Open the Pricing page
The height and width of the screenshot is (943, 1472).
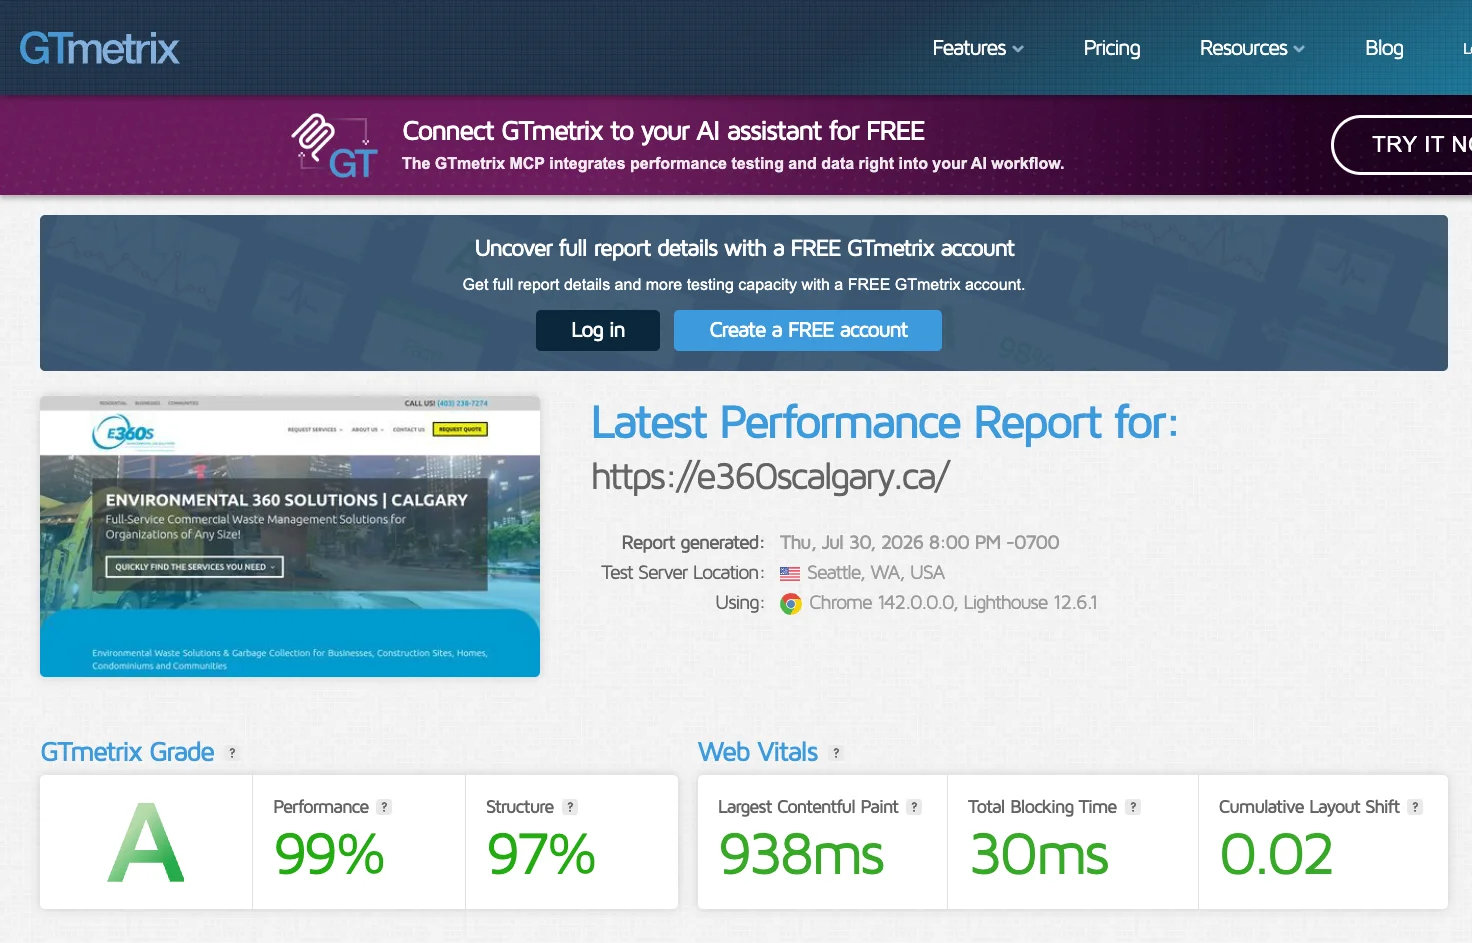coord(1112,48)
